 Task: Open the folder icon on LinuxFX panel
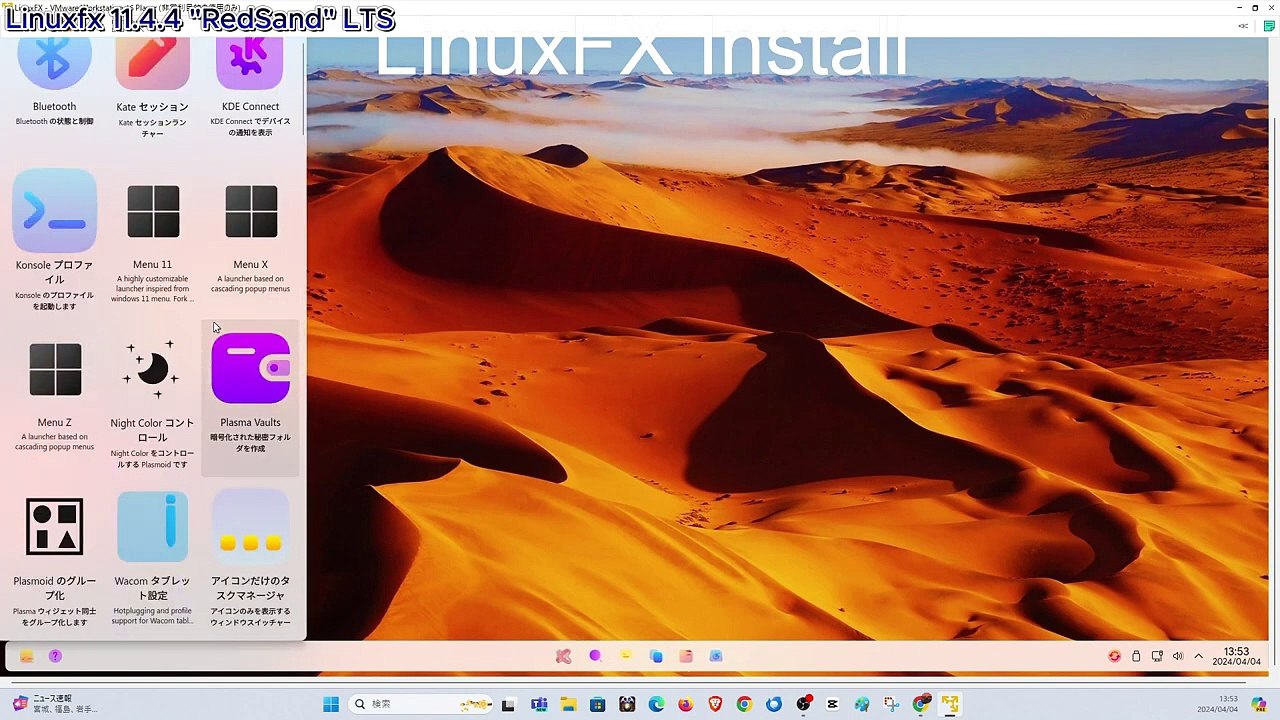point(26,656)
